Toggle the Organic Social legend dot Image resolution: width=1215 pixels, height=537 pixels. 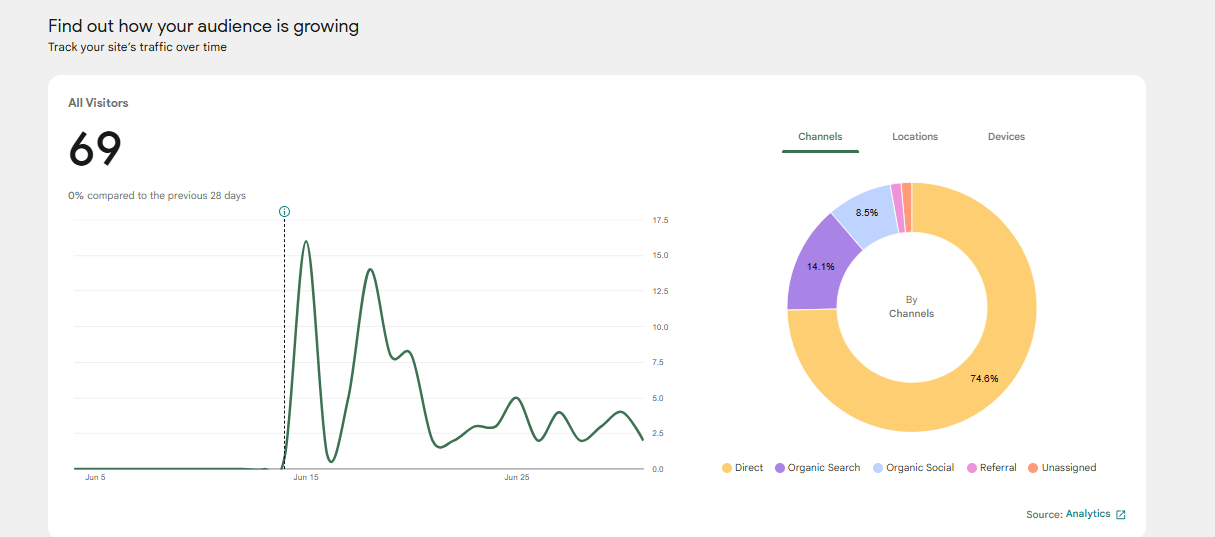coord(878,468)
